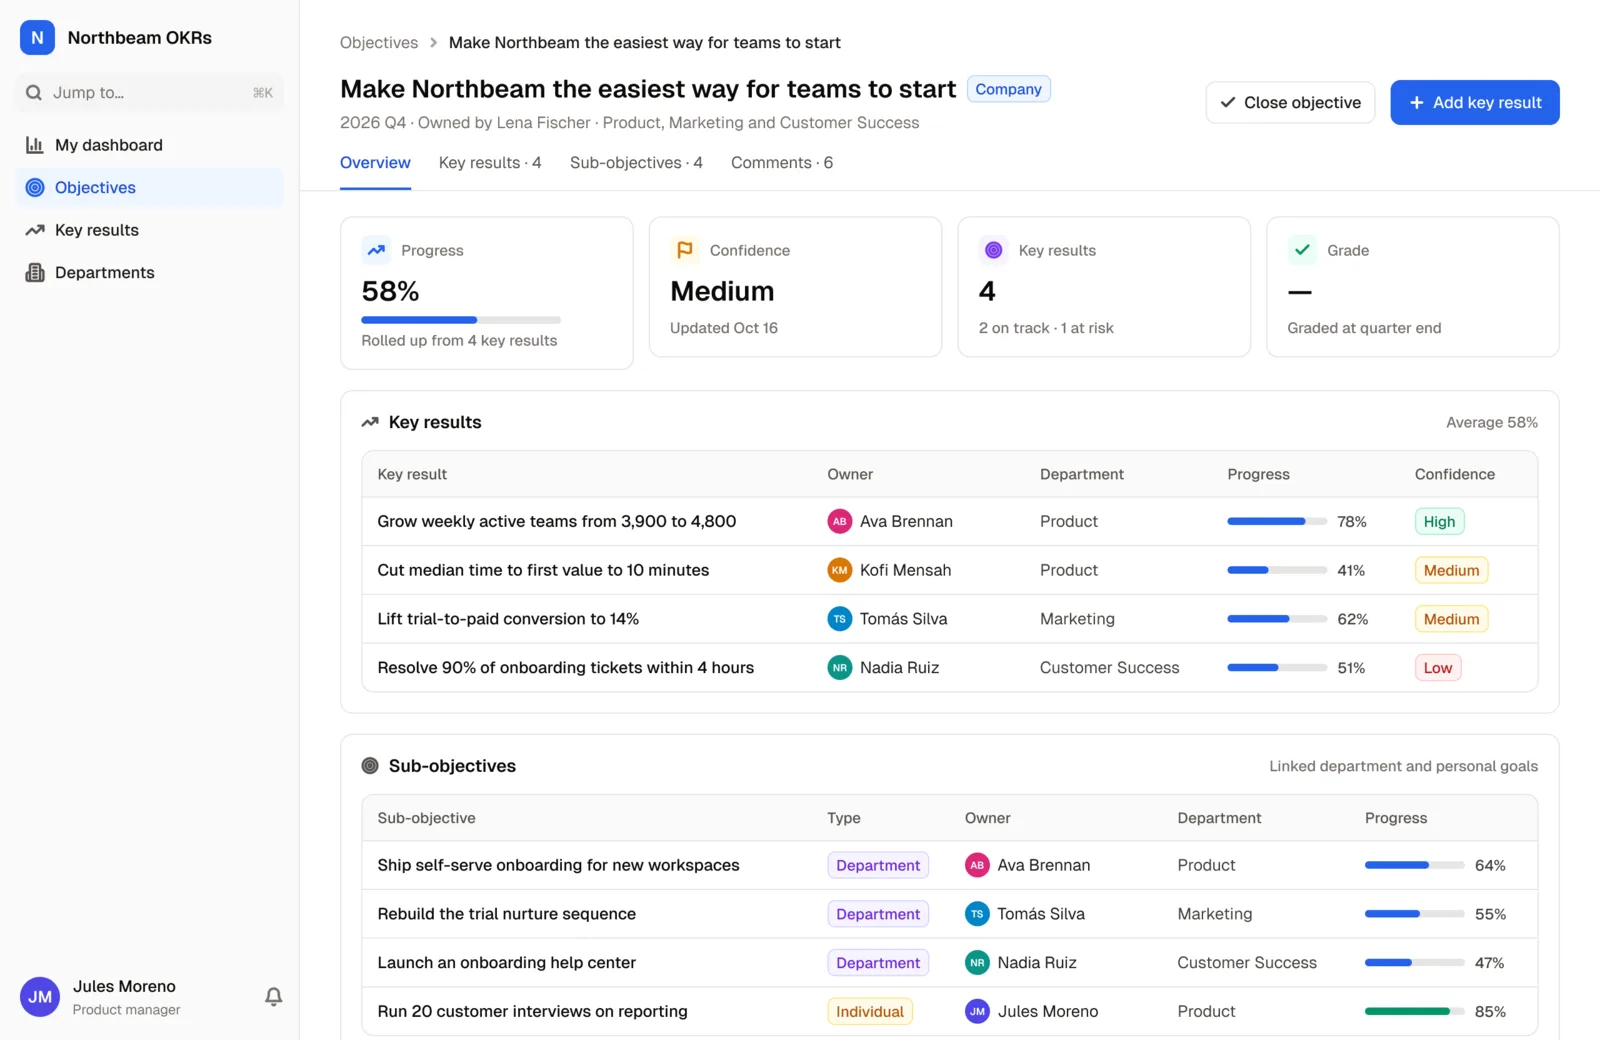Viewport: 1600px width, 1040px height.
Task: Click the Company tag next to the title
Action: pos(1008,89)
